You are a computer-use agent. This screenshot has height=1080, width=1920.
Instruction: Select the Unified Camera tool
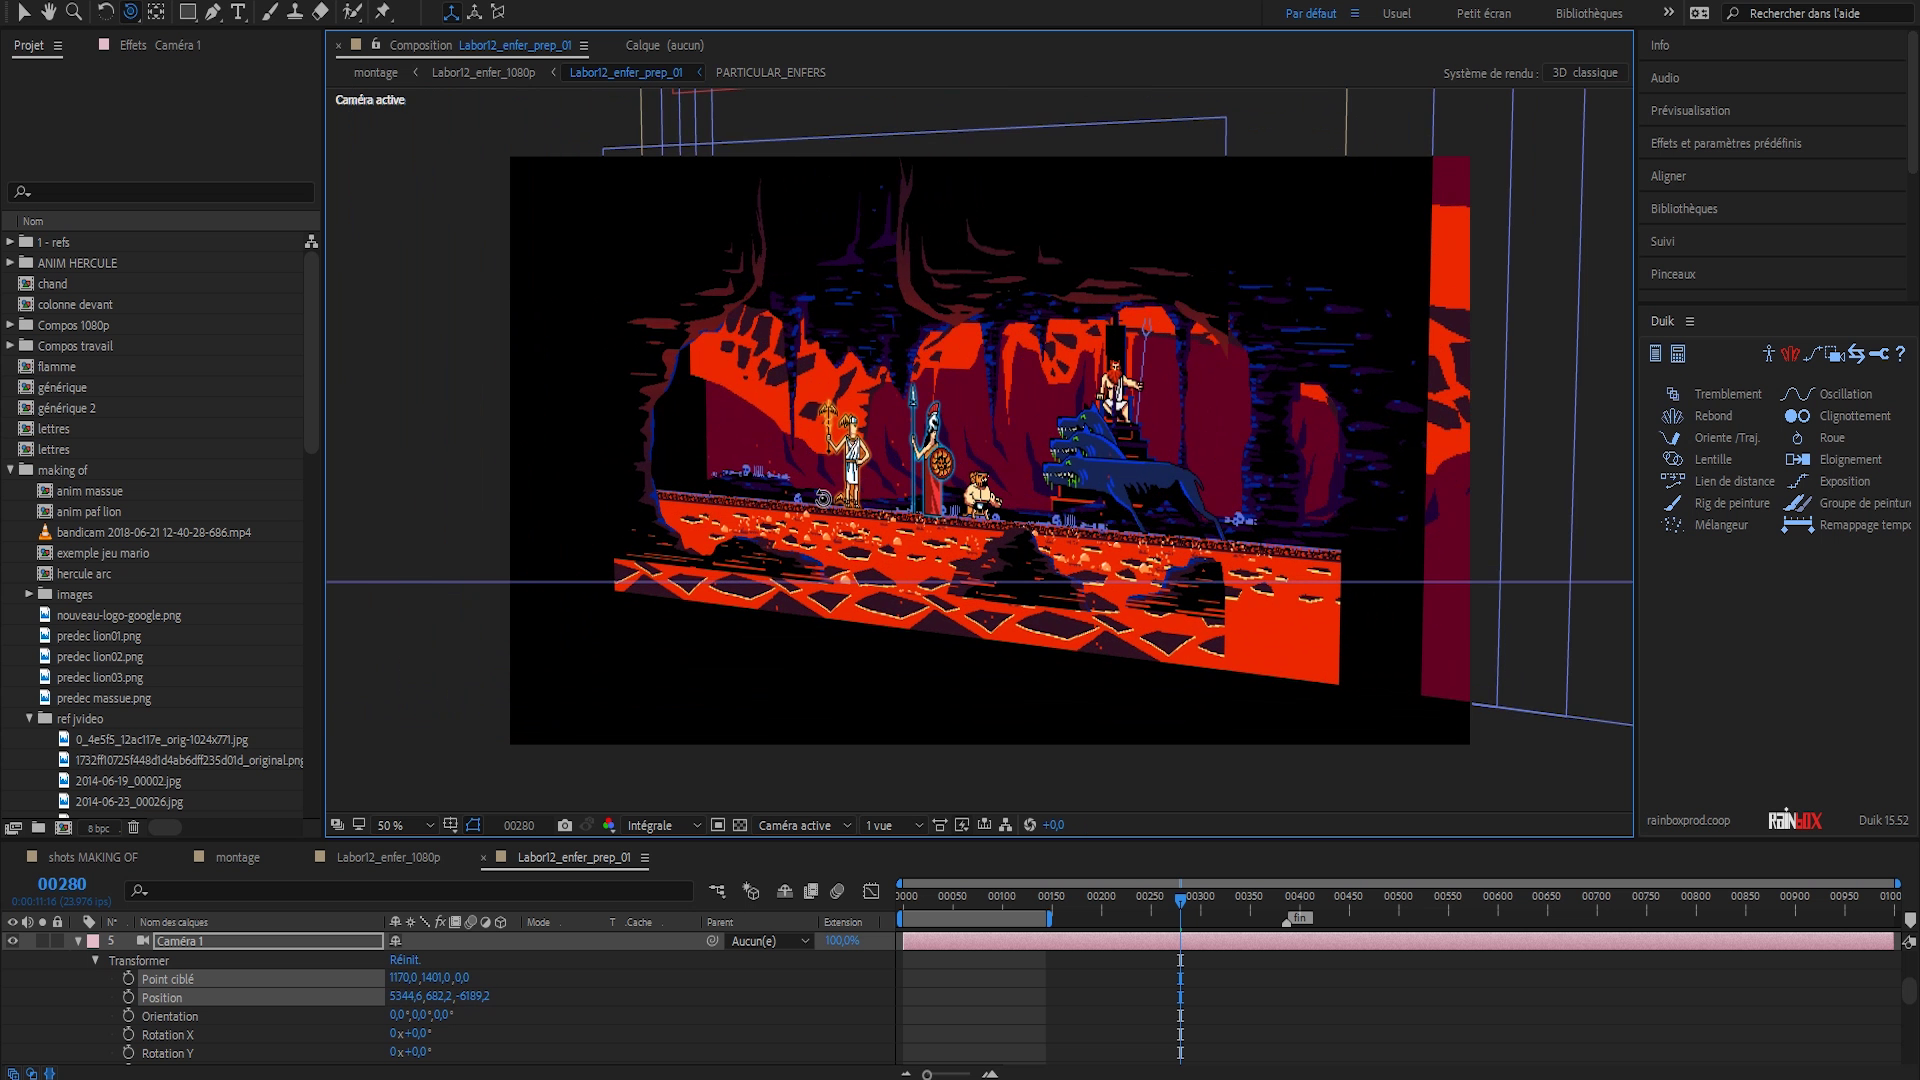130,12
